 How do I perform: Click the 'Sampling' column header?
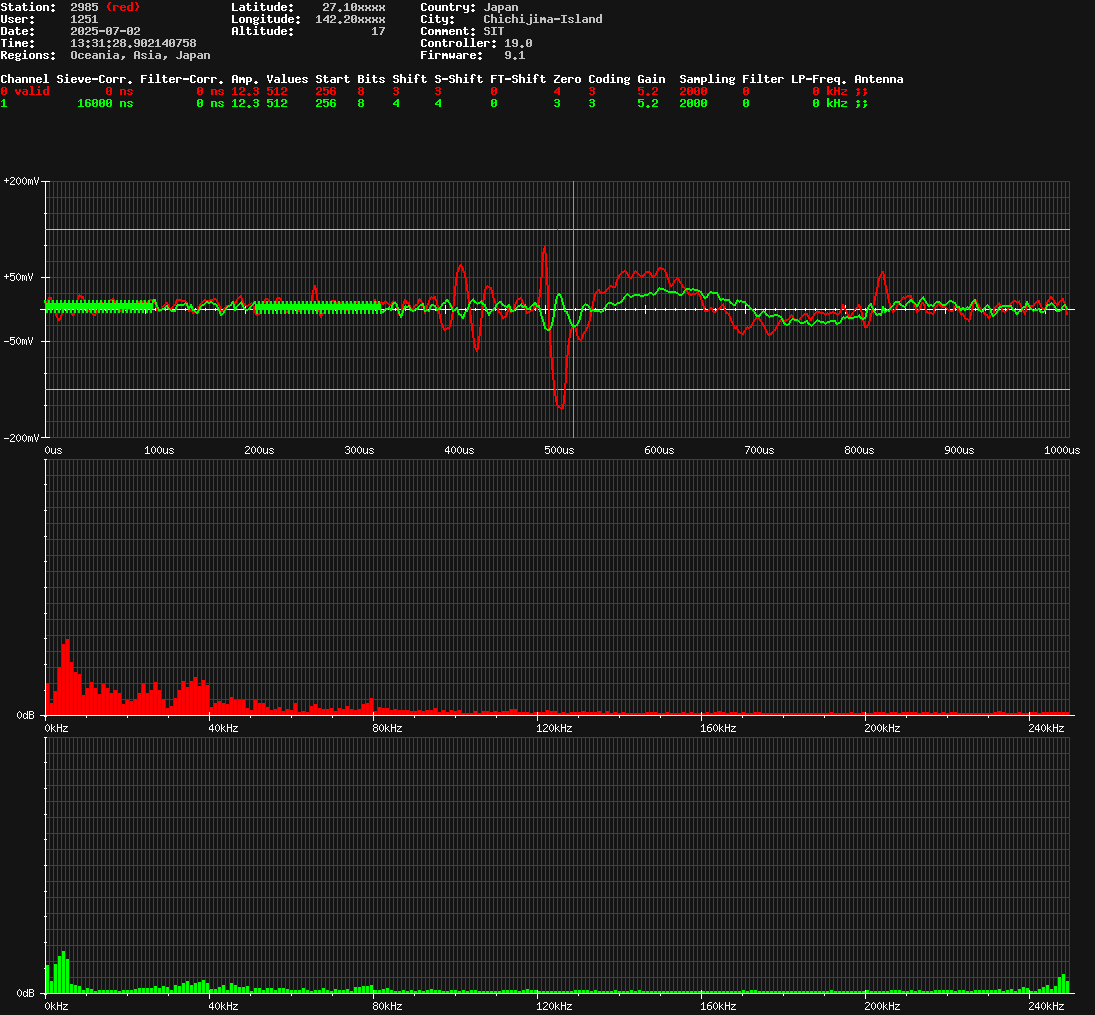coord(707,79)
